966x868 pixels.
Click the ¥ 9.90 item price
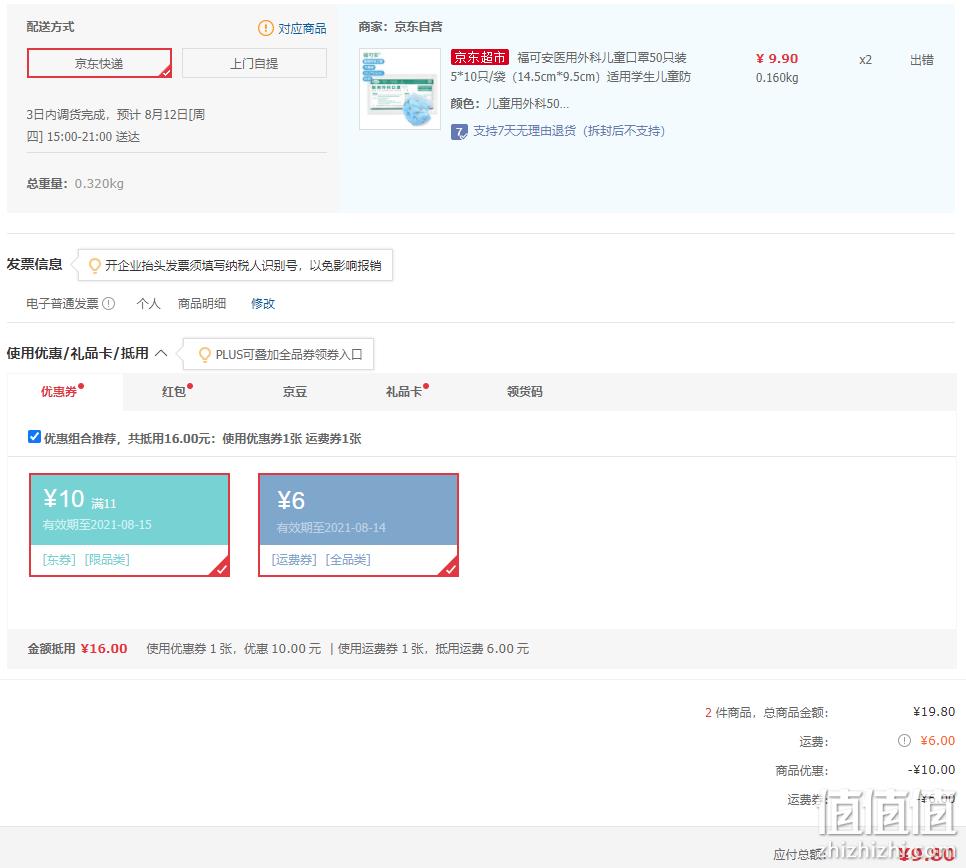pos(777,59)
